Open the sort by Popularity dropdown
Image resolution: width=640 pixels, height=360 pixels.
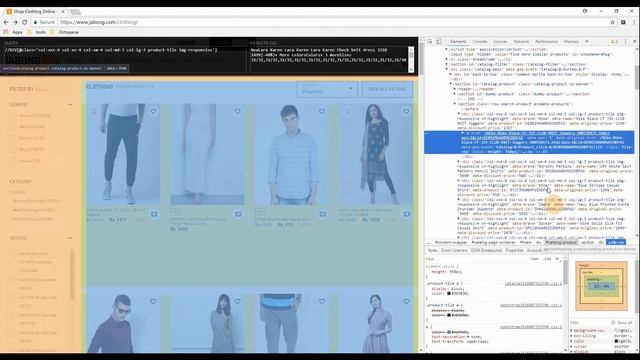(x=327, y=89)
